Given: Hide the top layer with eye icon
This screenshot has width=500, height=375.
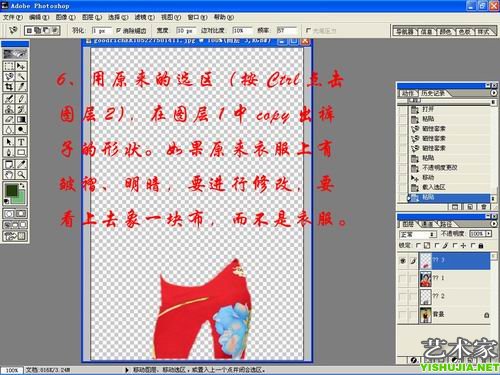Looking at the screenshot, I should pos(403,261).
